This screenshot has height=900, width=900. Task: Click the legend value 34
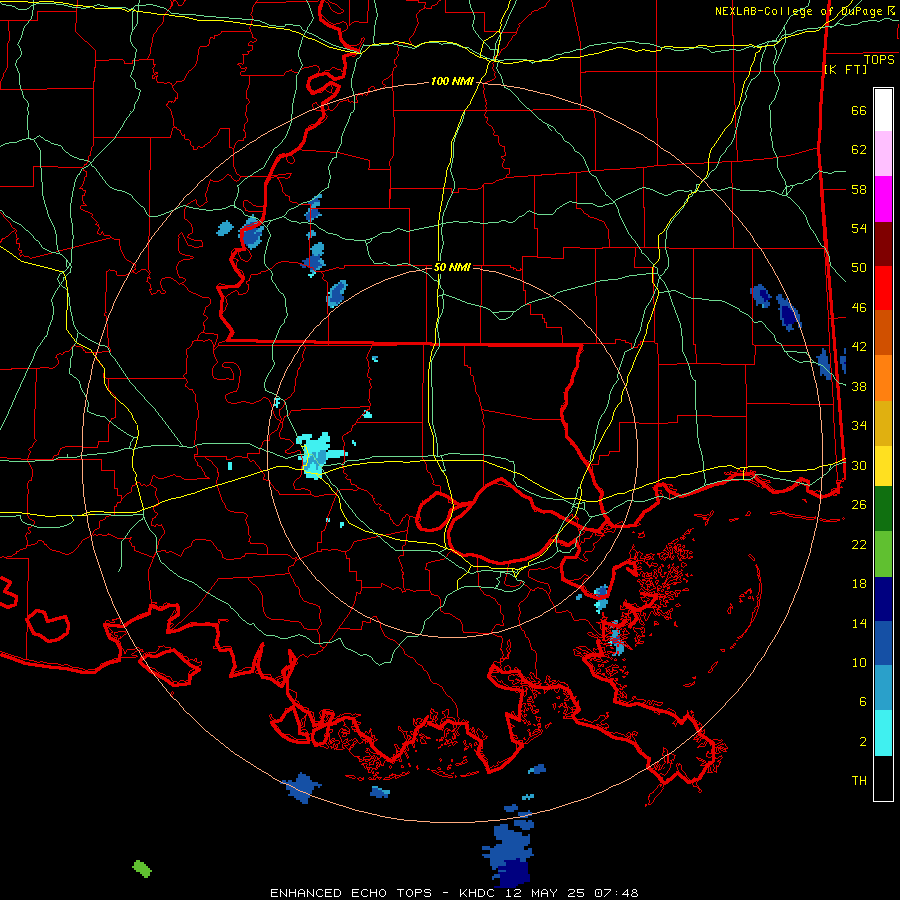pyautogui.click(x=859, y=426)
